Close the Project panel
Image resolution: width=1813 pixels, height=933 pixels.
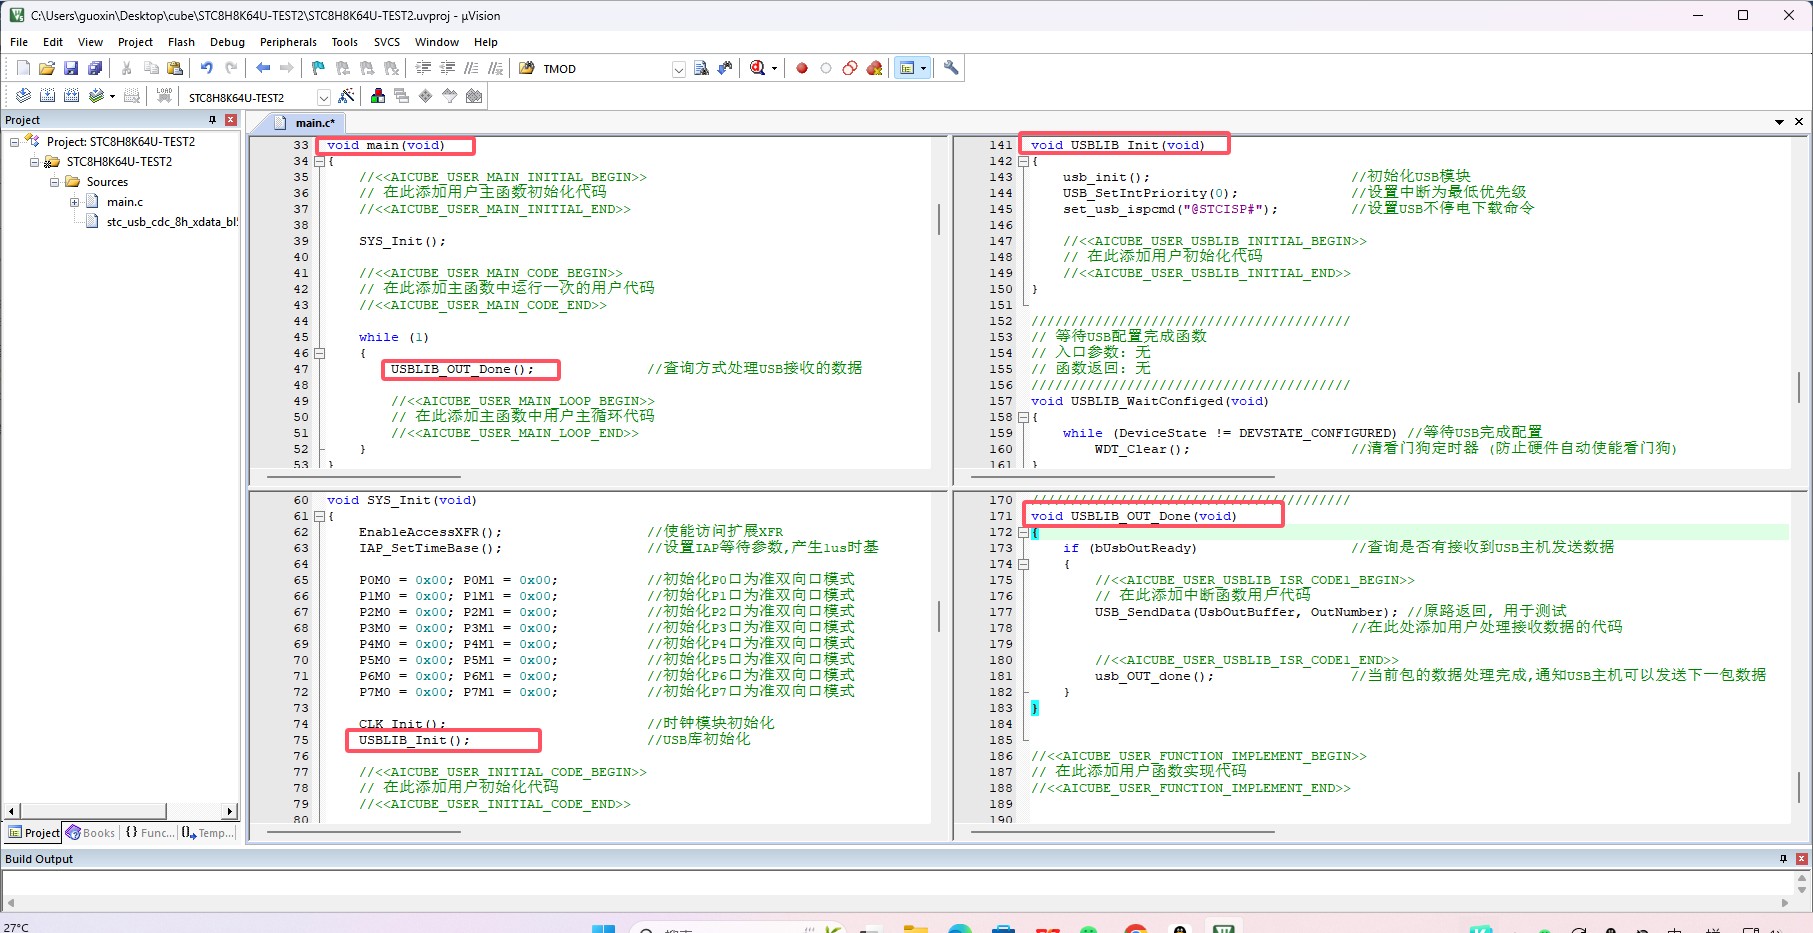tap(231, 120)
